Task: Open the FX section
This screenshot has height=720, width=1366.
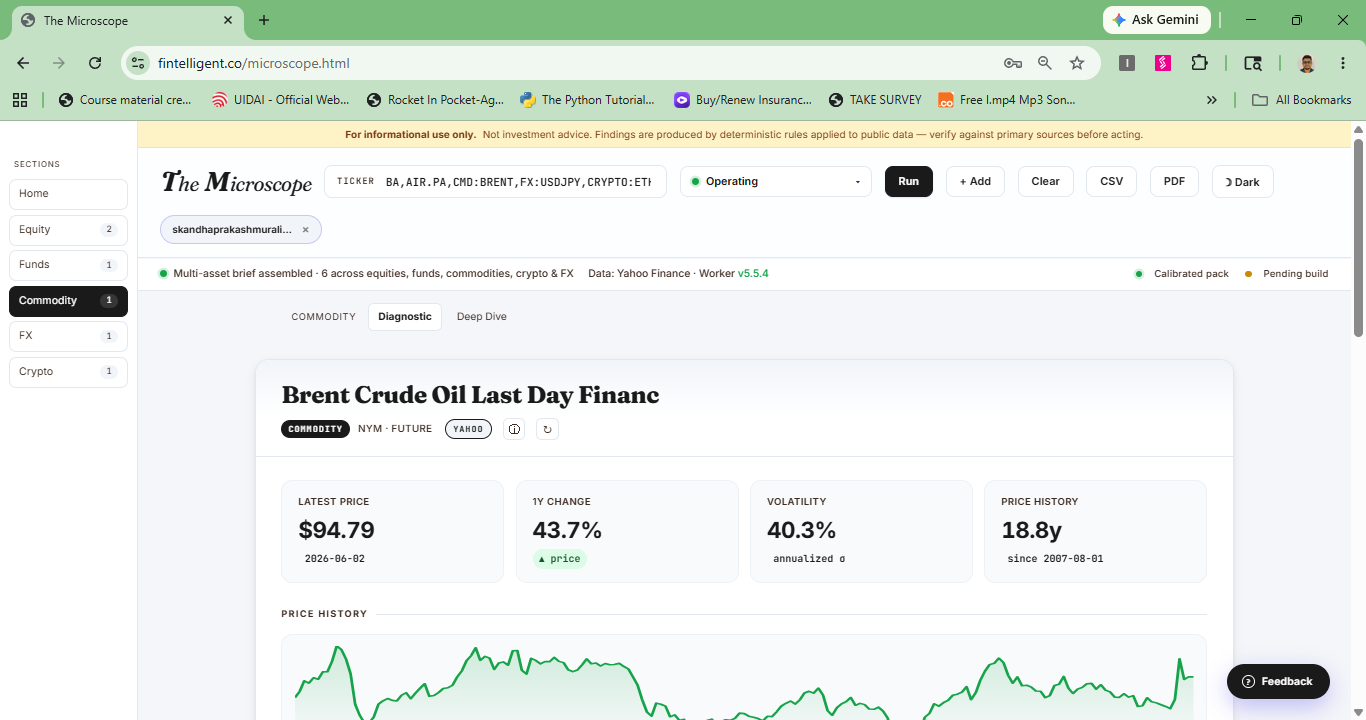Action: [x=68, y=336]
